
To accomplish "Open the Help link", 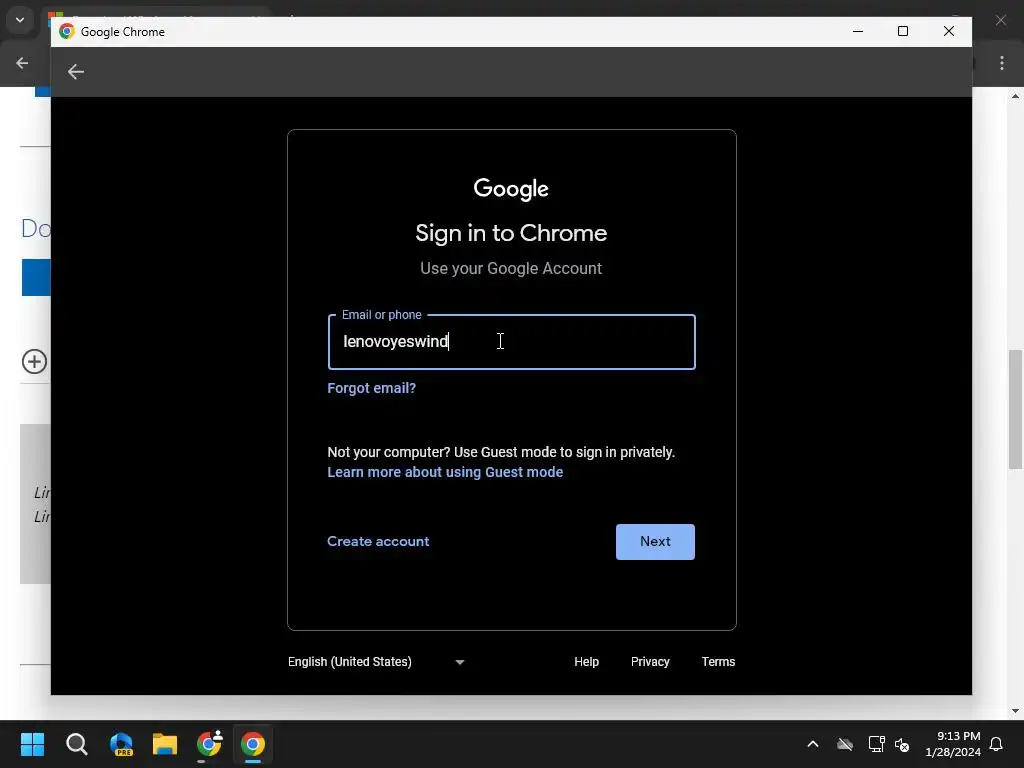I will coord(586,662).
